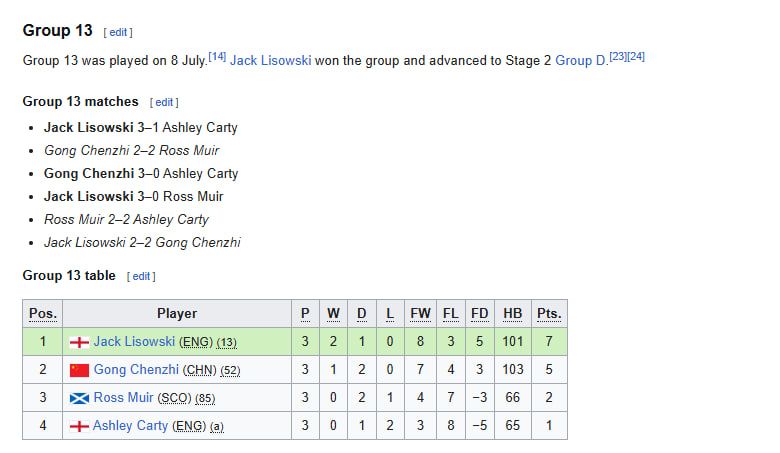This screenshot has height=453, width=780.
Task: Open citation reference 24
Action: [x=636, y=57]
